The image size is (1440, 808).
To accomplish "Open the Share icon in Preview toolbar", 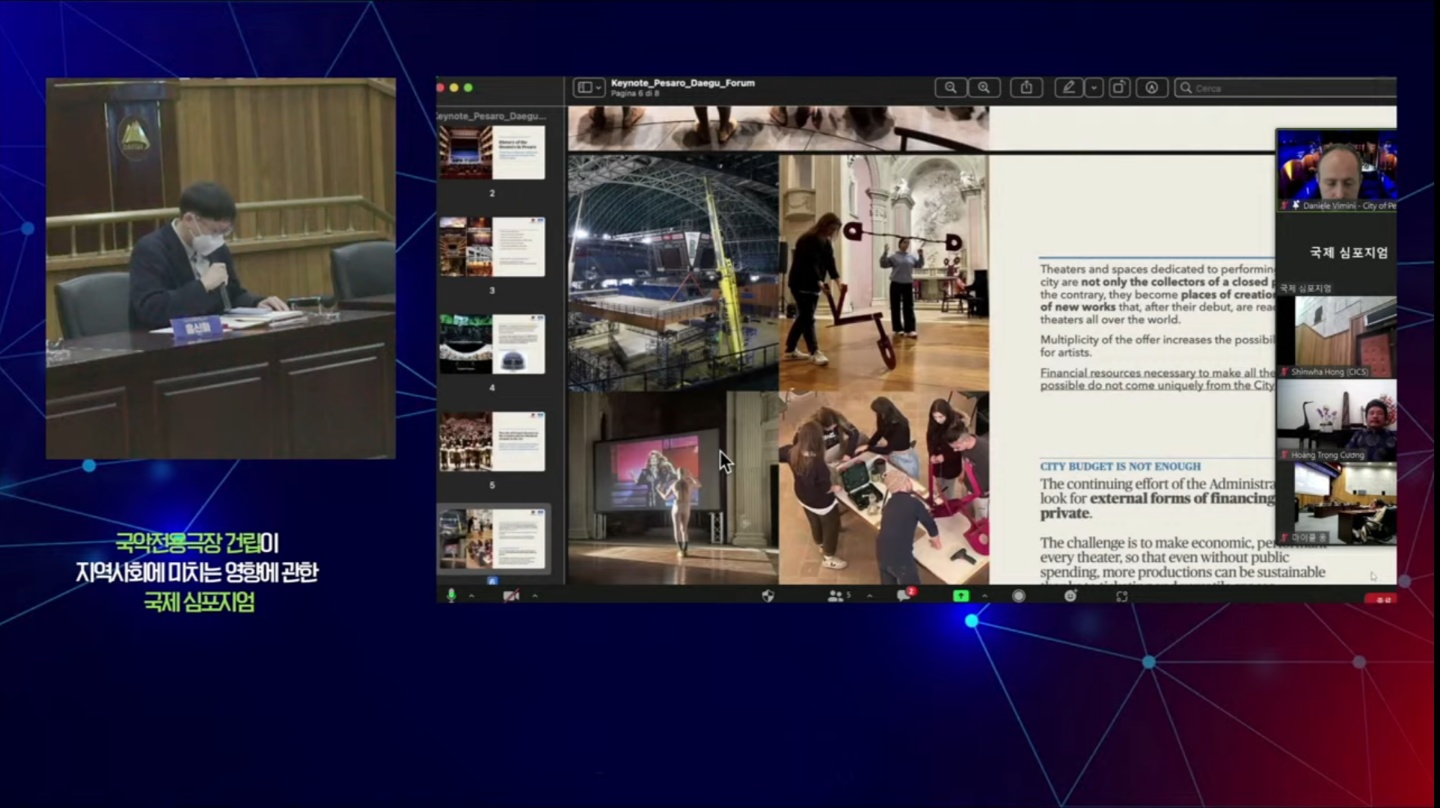I will click(1026, 88).
